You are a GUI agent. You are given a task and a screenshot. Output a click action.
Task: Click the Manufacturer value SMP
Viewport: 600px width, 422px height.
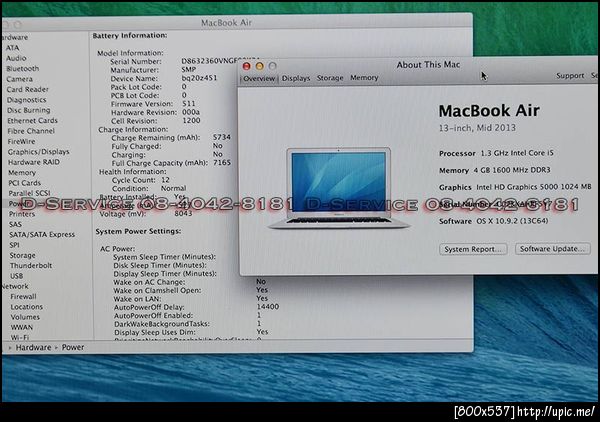(x=188, y=70)
